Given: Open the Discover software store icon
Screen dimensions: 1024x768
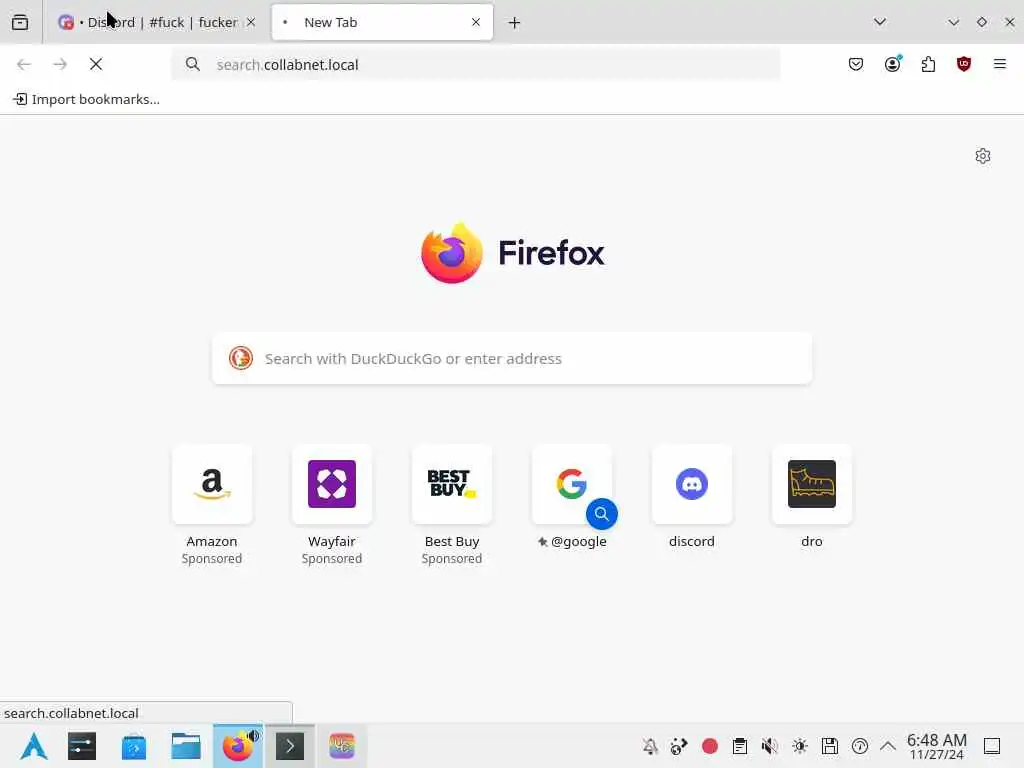Looking at the screenshot, I should coord(134,746).
